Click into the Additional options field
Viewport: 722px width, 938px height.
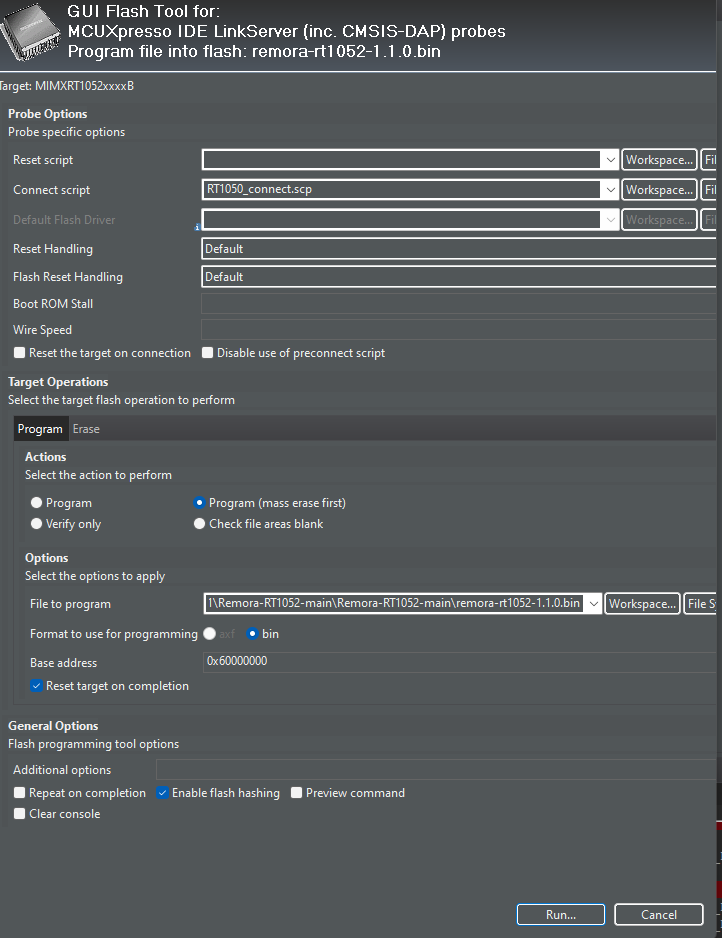coord(436,770)
